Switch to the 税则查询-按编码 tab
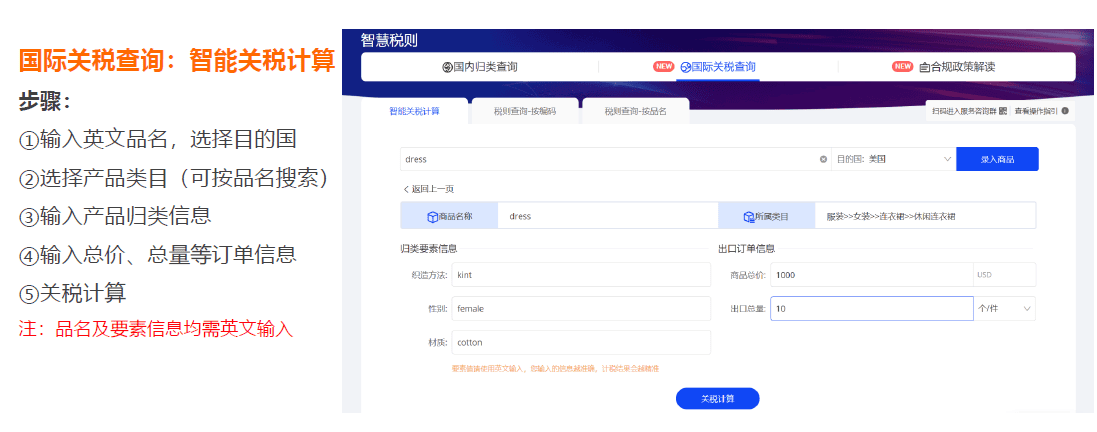Screen dimensions: 1097x432 point(524,112)
